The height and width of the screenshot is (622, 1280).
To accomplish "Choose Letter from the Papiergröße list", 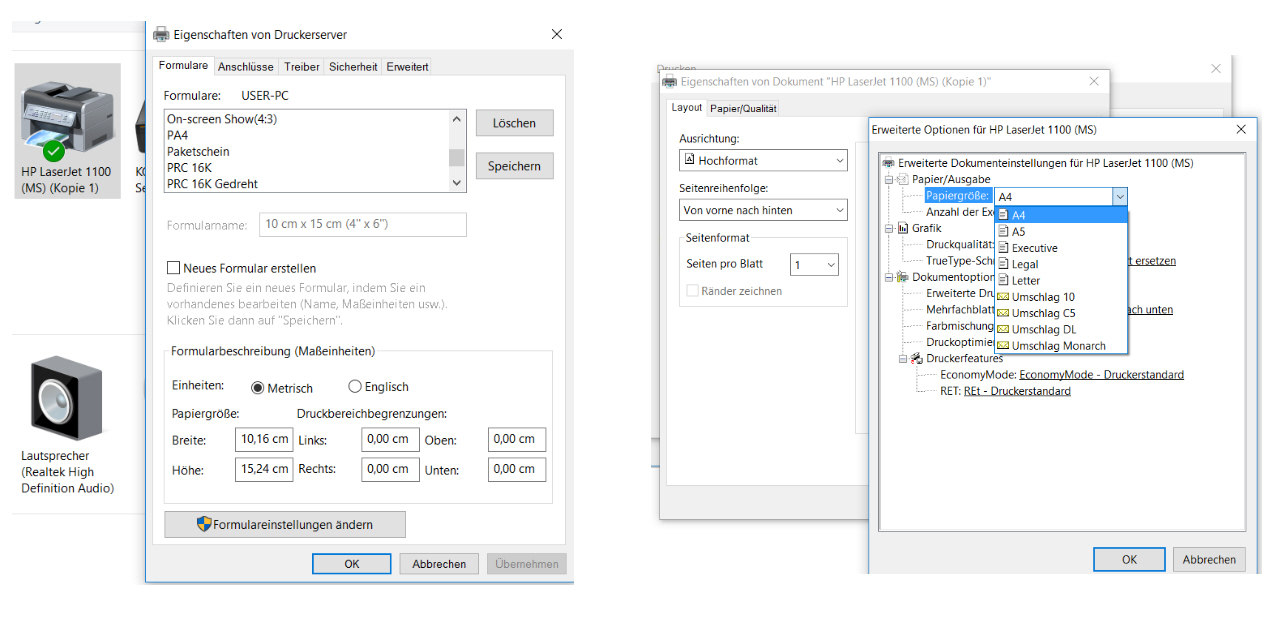I will (1061, 280).
